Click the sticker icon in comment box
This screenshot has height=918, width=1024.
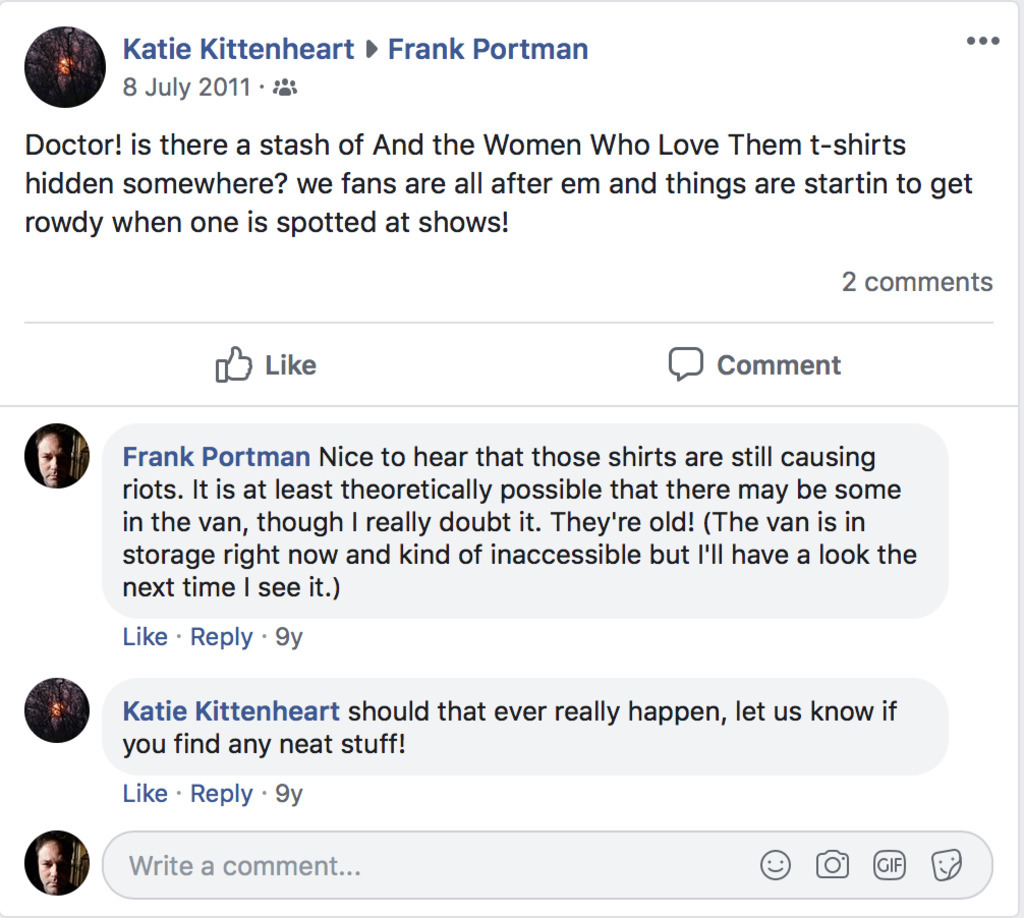click(x=946, y=865)
